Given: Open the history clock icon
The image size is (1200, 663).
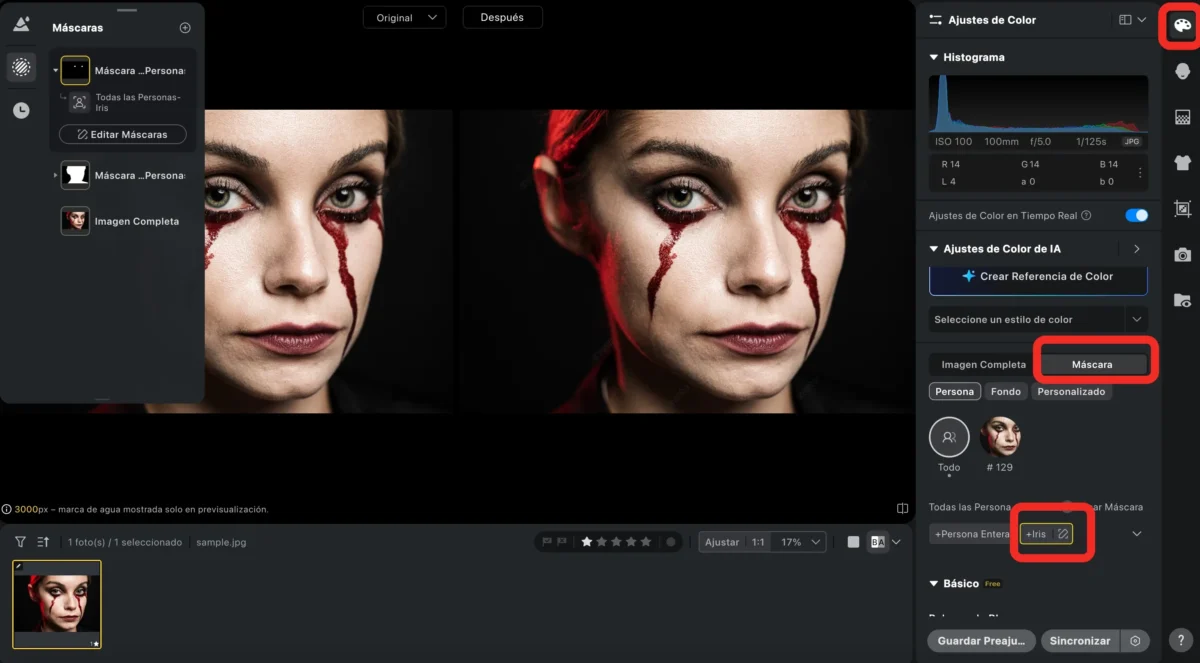Looking at the screenshot, I should [21, 111].
